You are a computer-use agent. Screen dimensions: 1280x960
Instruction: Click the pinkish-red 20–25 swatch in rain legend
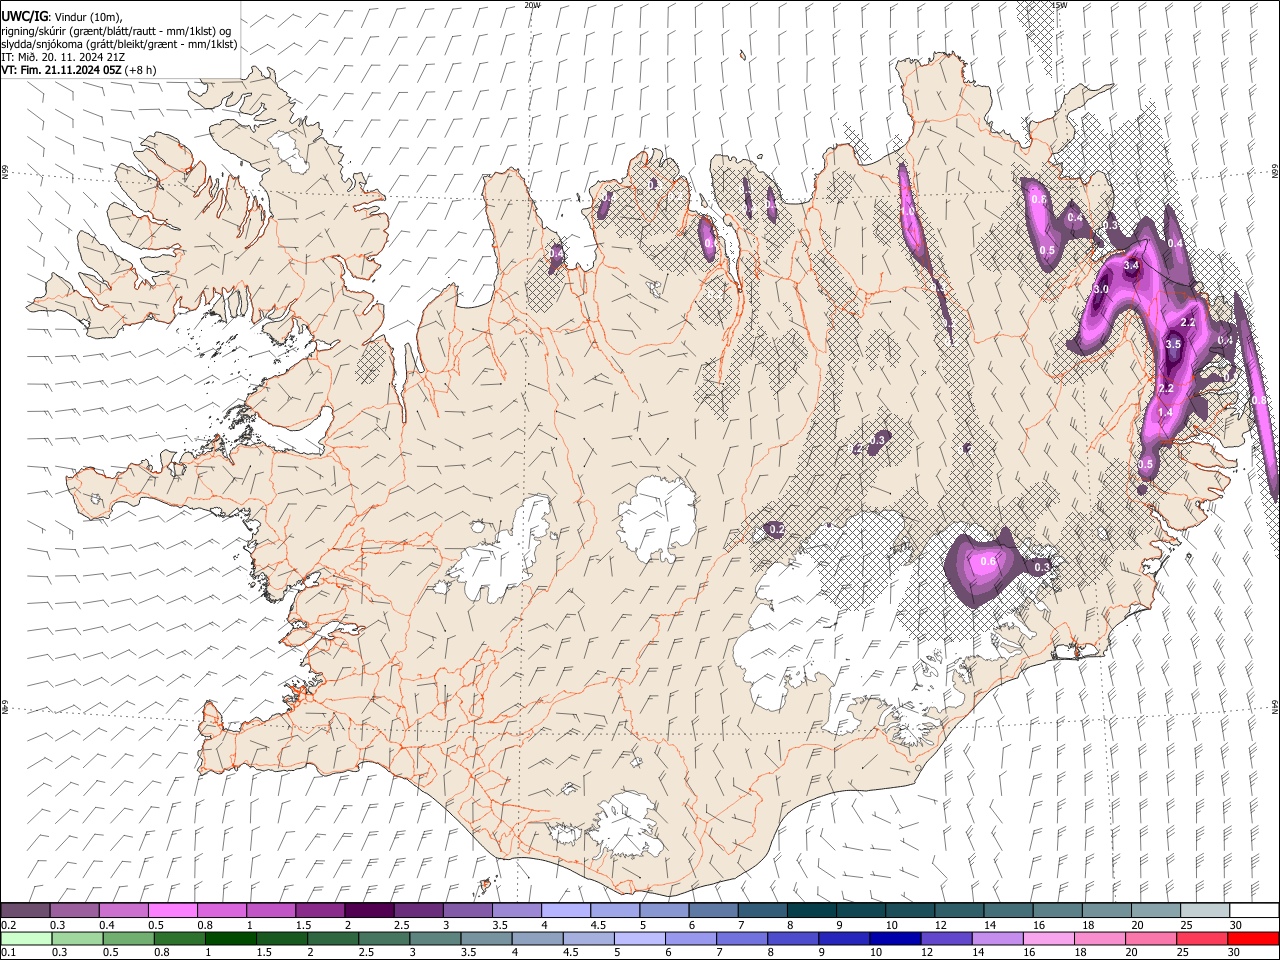click(1204, 938)
